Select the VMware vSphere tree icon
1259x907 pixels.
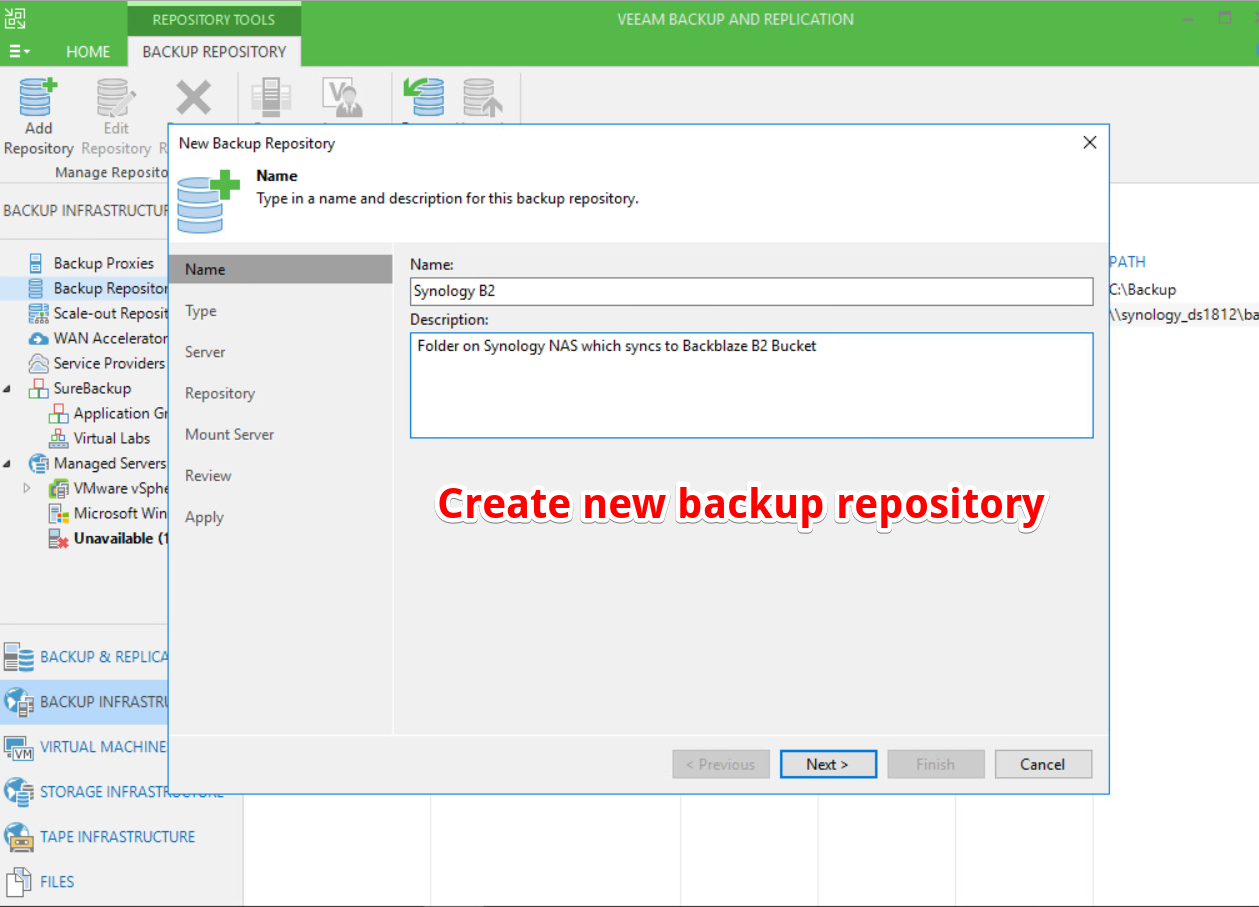58,488
